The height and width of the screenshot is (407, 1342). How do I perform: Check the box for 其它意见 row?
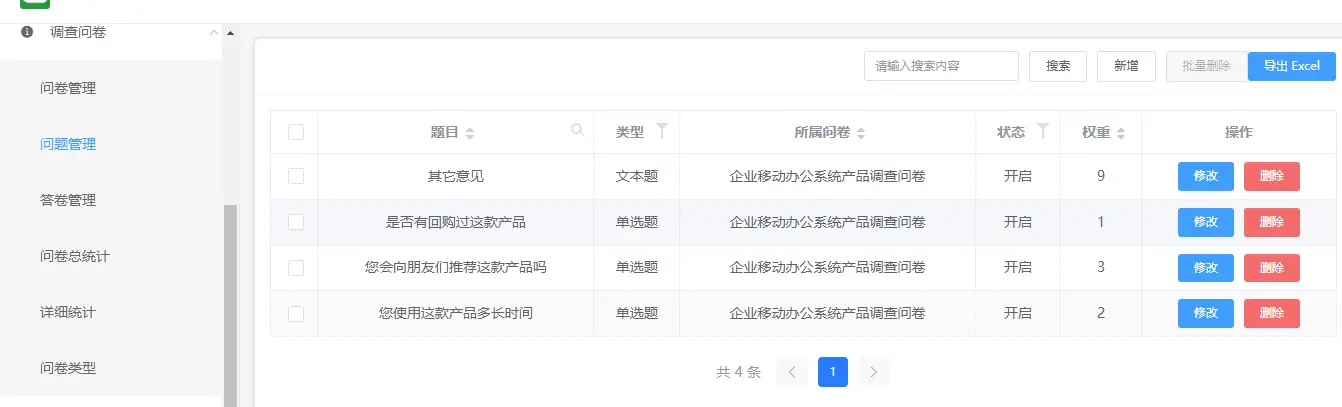pyautogui.click(x=296, y=176)
